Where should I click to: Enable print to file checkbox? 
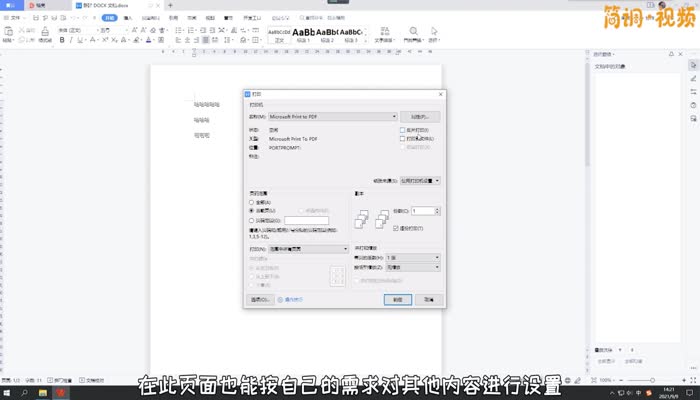[402, 138]
